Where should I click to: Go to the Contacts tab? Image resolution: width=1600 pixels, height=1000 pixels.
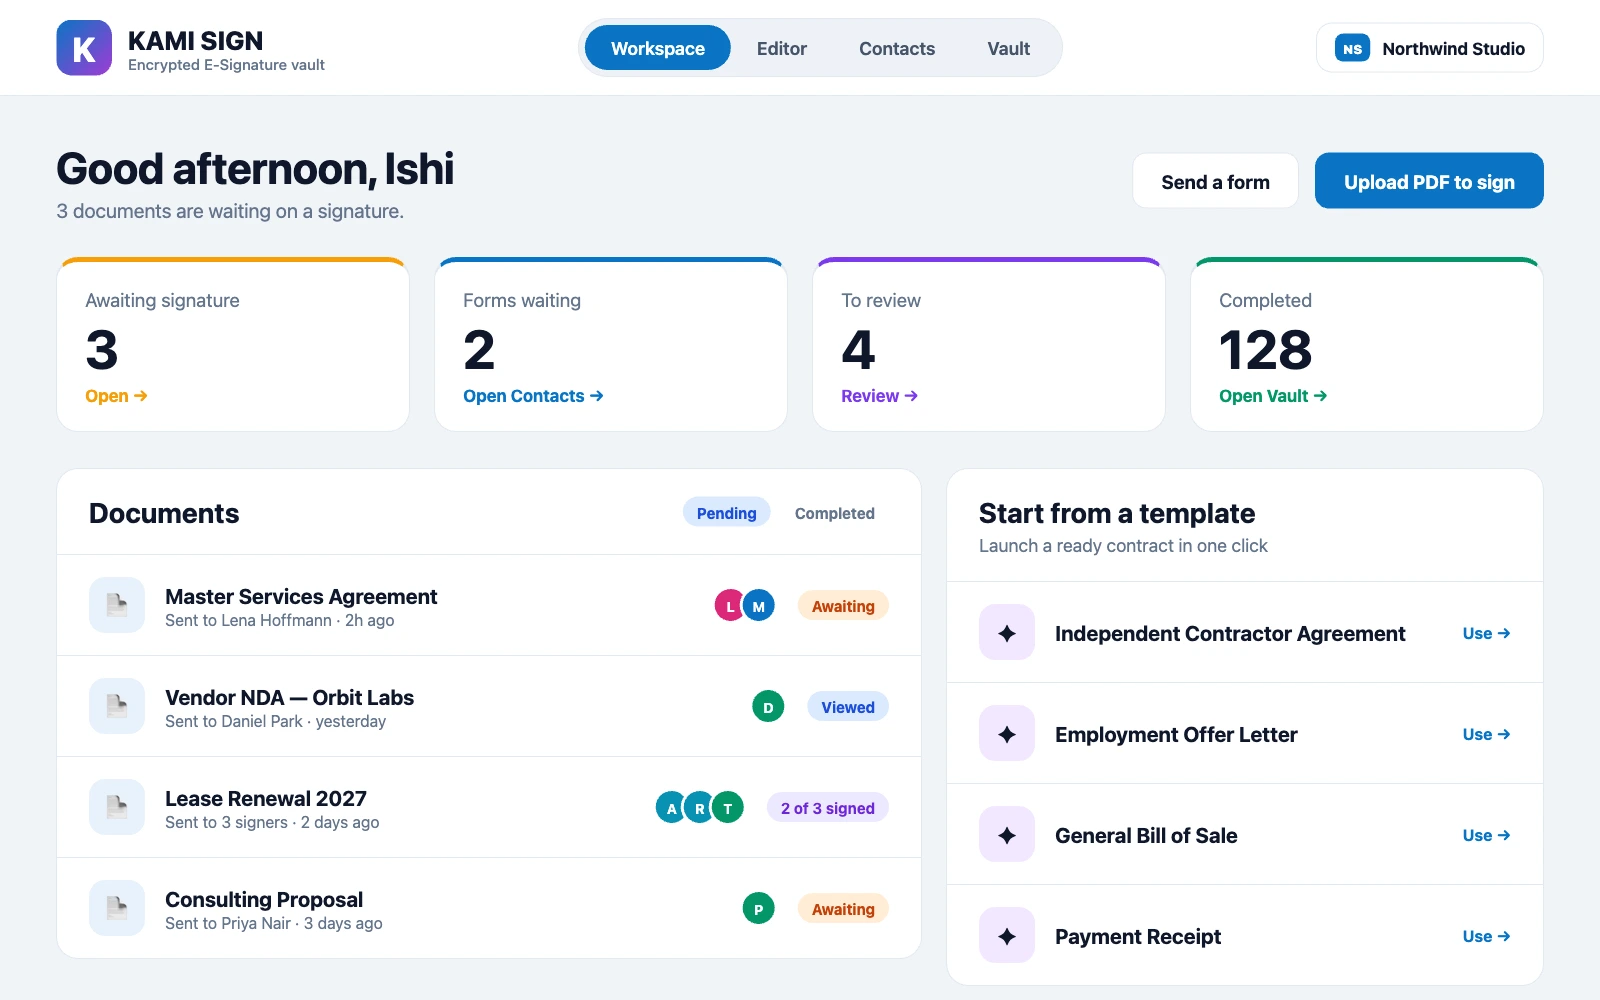tap(897, 48)
